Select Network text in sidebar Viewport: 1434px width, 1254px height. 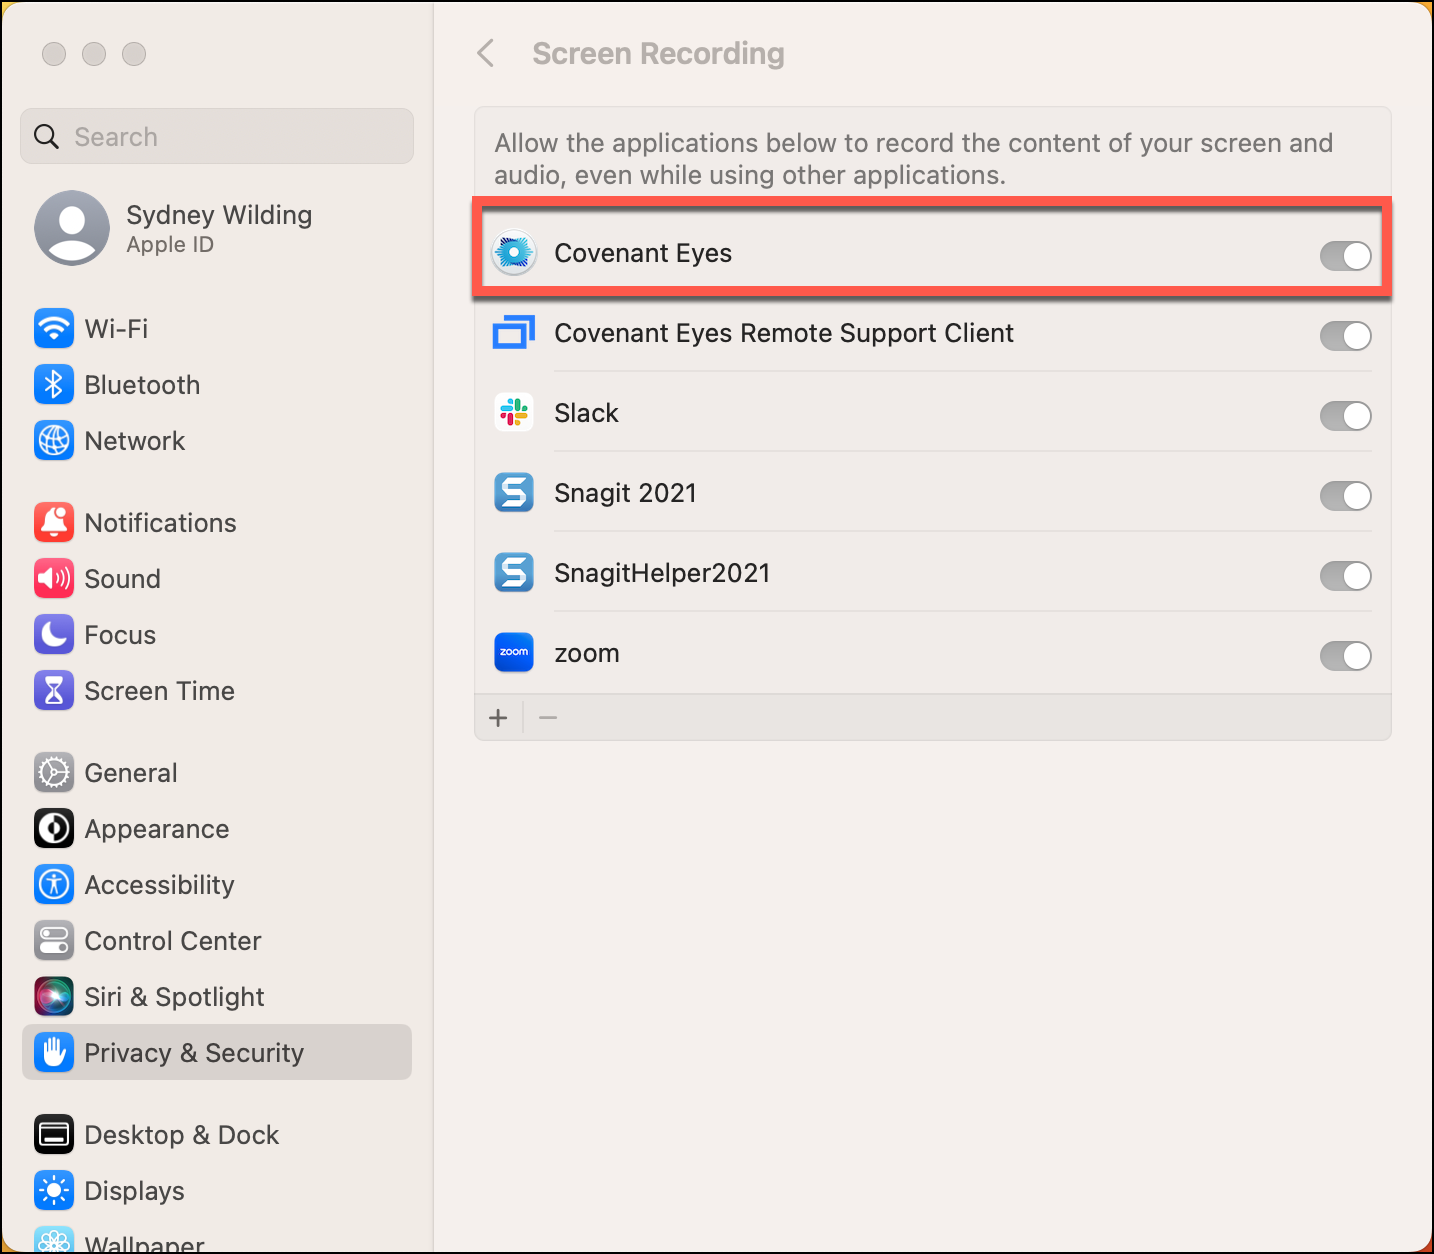(135, 441)
